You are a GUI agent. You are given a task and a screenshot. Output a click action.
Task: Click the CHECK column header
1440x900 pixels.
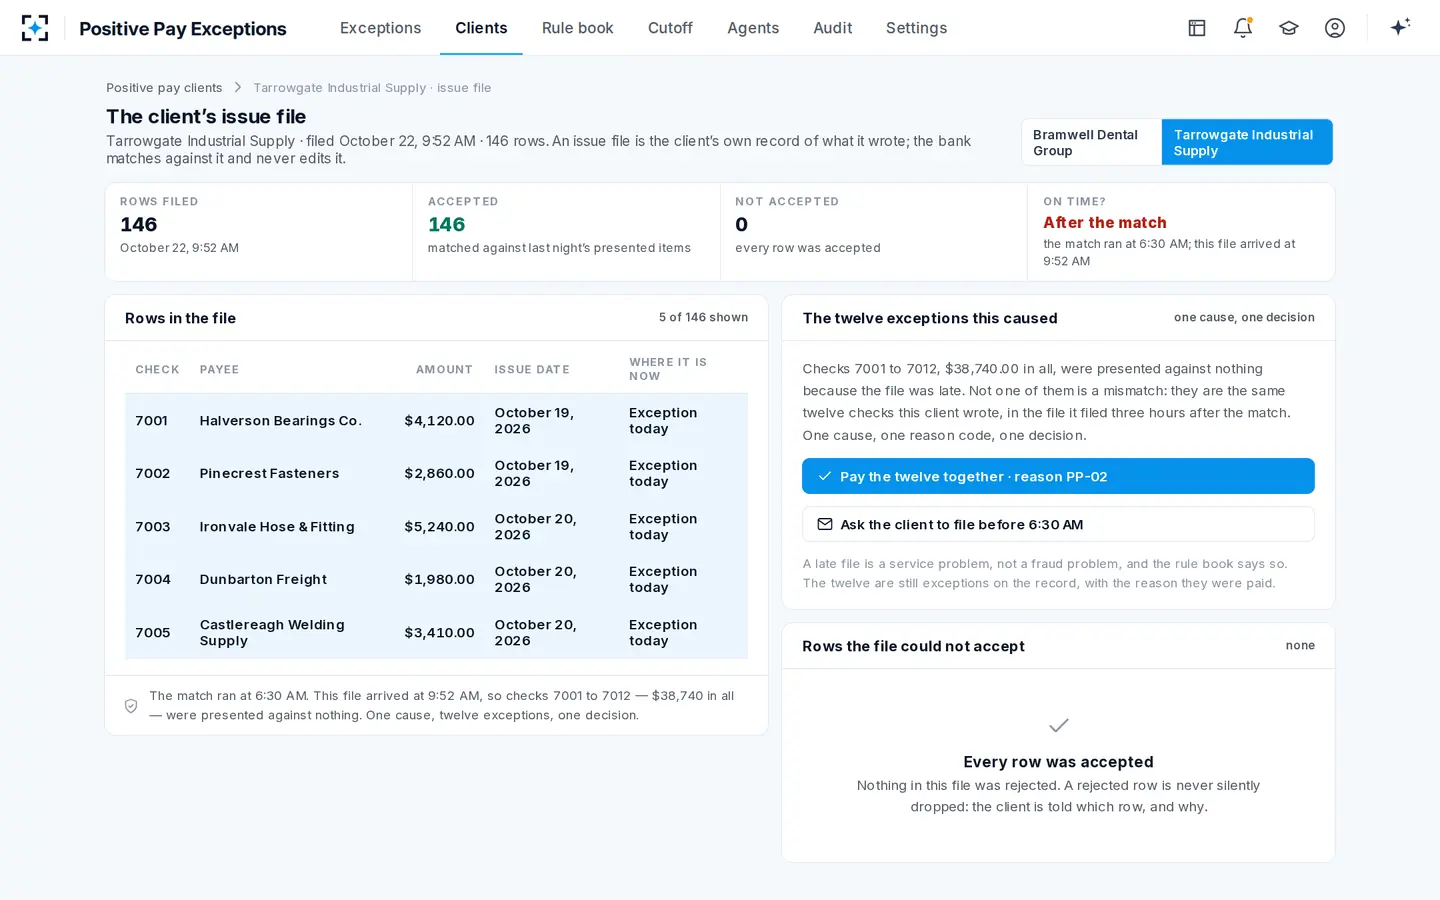(x=157, y=369)
